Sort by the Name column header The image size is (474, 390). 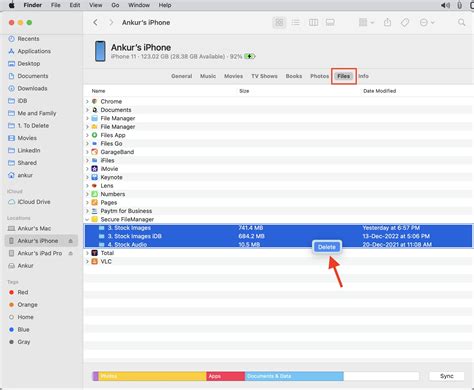(98, 91)
